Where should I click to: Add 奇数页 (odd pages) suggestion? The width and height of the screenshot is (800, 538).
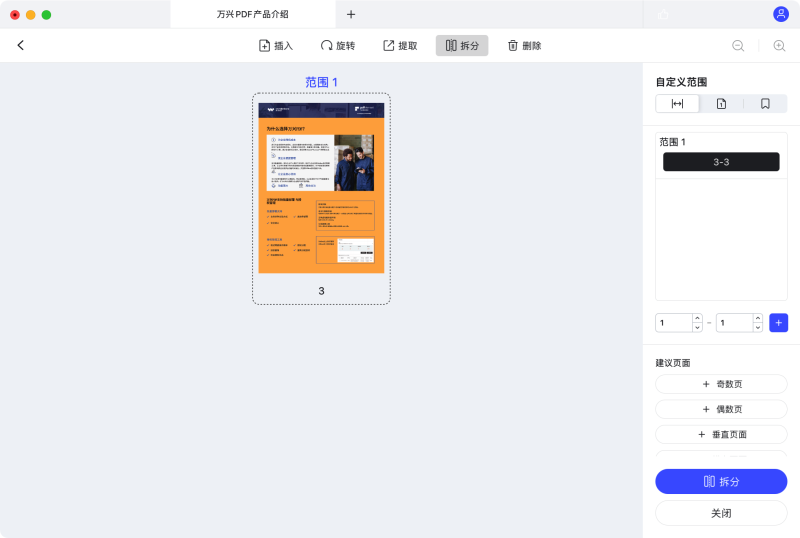pyautogui.click(x=721, y=384)
